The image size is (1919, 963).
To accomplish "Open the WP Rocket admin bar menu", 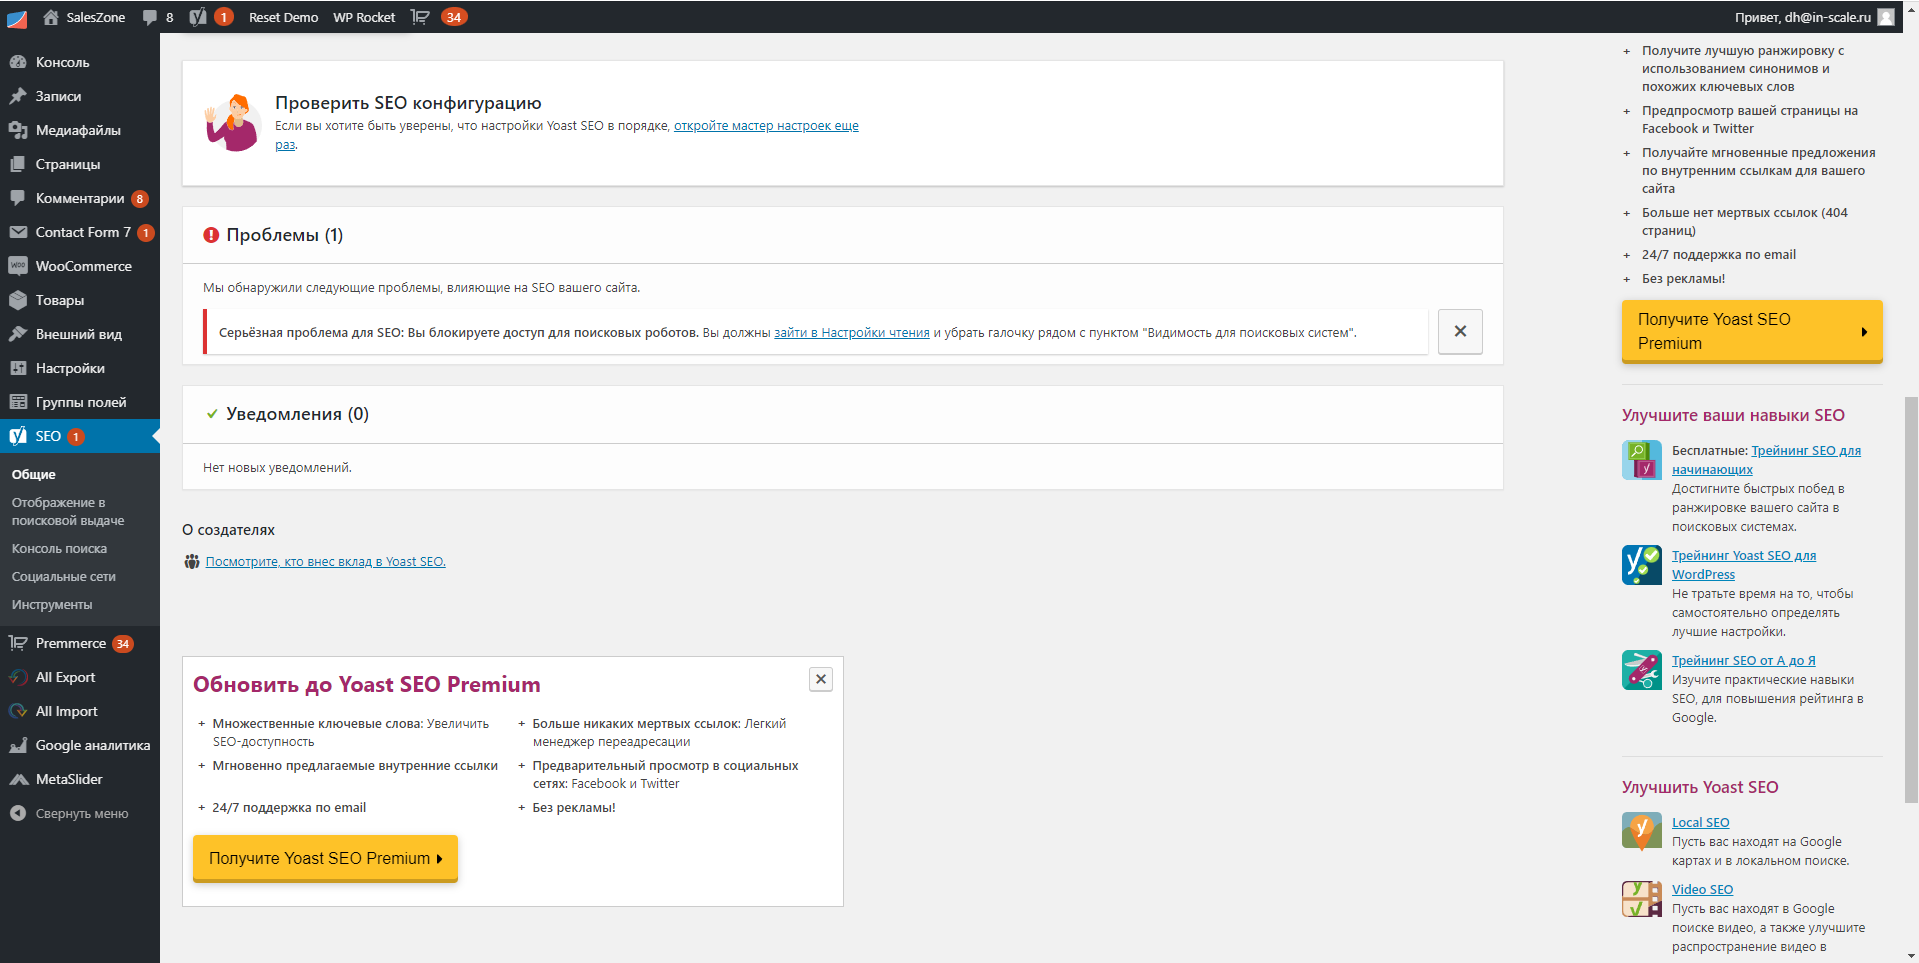I will click(x=364, y=17).
